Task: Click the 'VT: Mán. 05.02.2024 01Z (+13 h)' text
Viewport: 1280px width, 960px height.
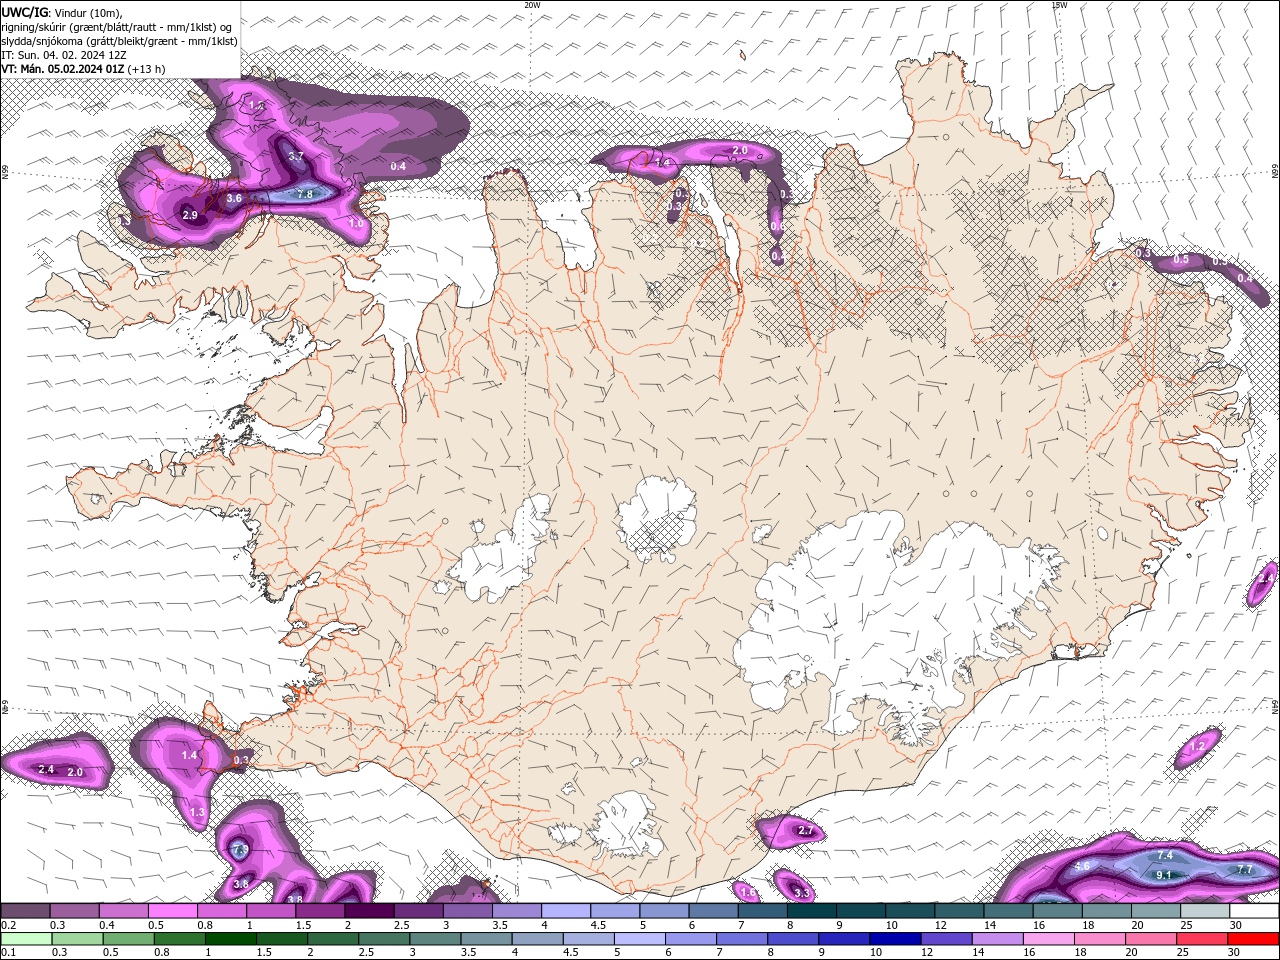Action: pyautogui.click(x=83, y=69)
